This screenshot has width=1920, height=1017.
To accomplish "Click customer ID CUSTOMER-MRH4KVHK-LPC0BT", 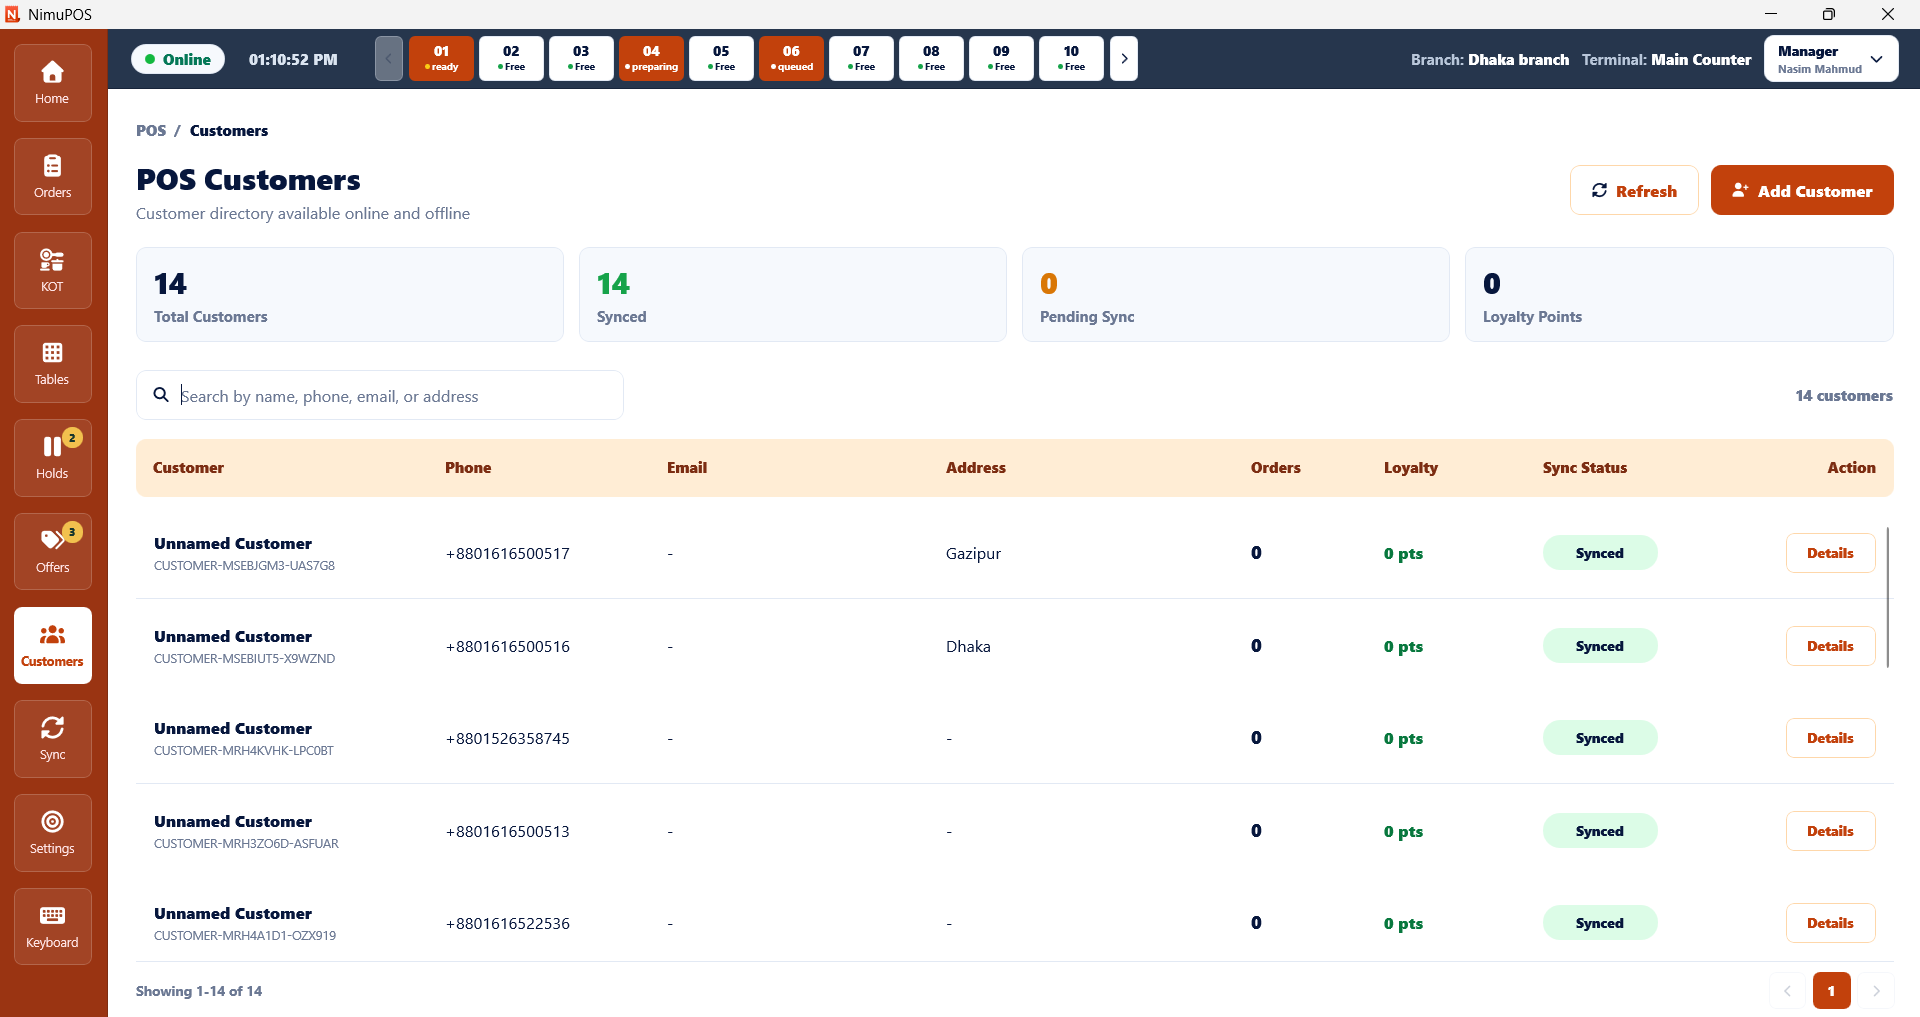I will pos(244,751).
